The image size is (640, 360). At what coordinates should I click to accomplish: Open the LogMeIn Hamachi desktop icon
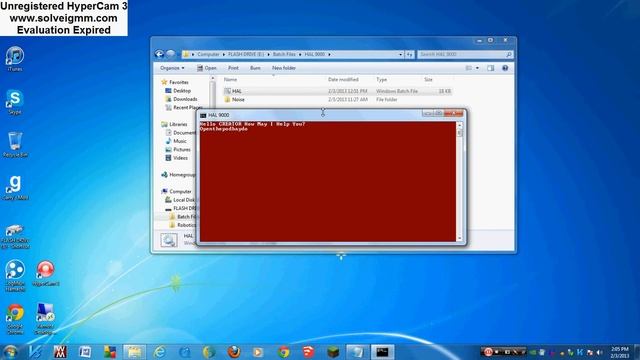(15, 276)
